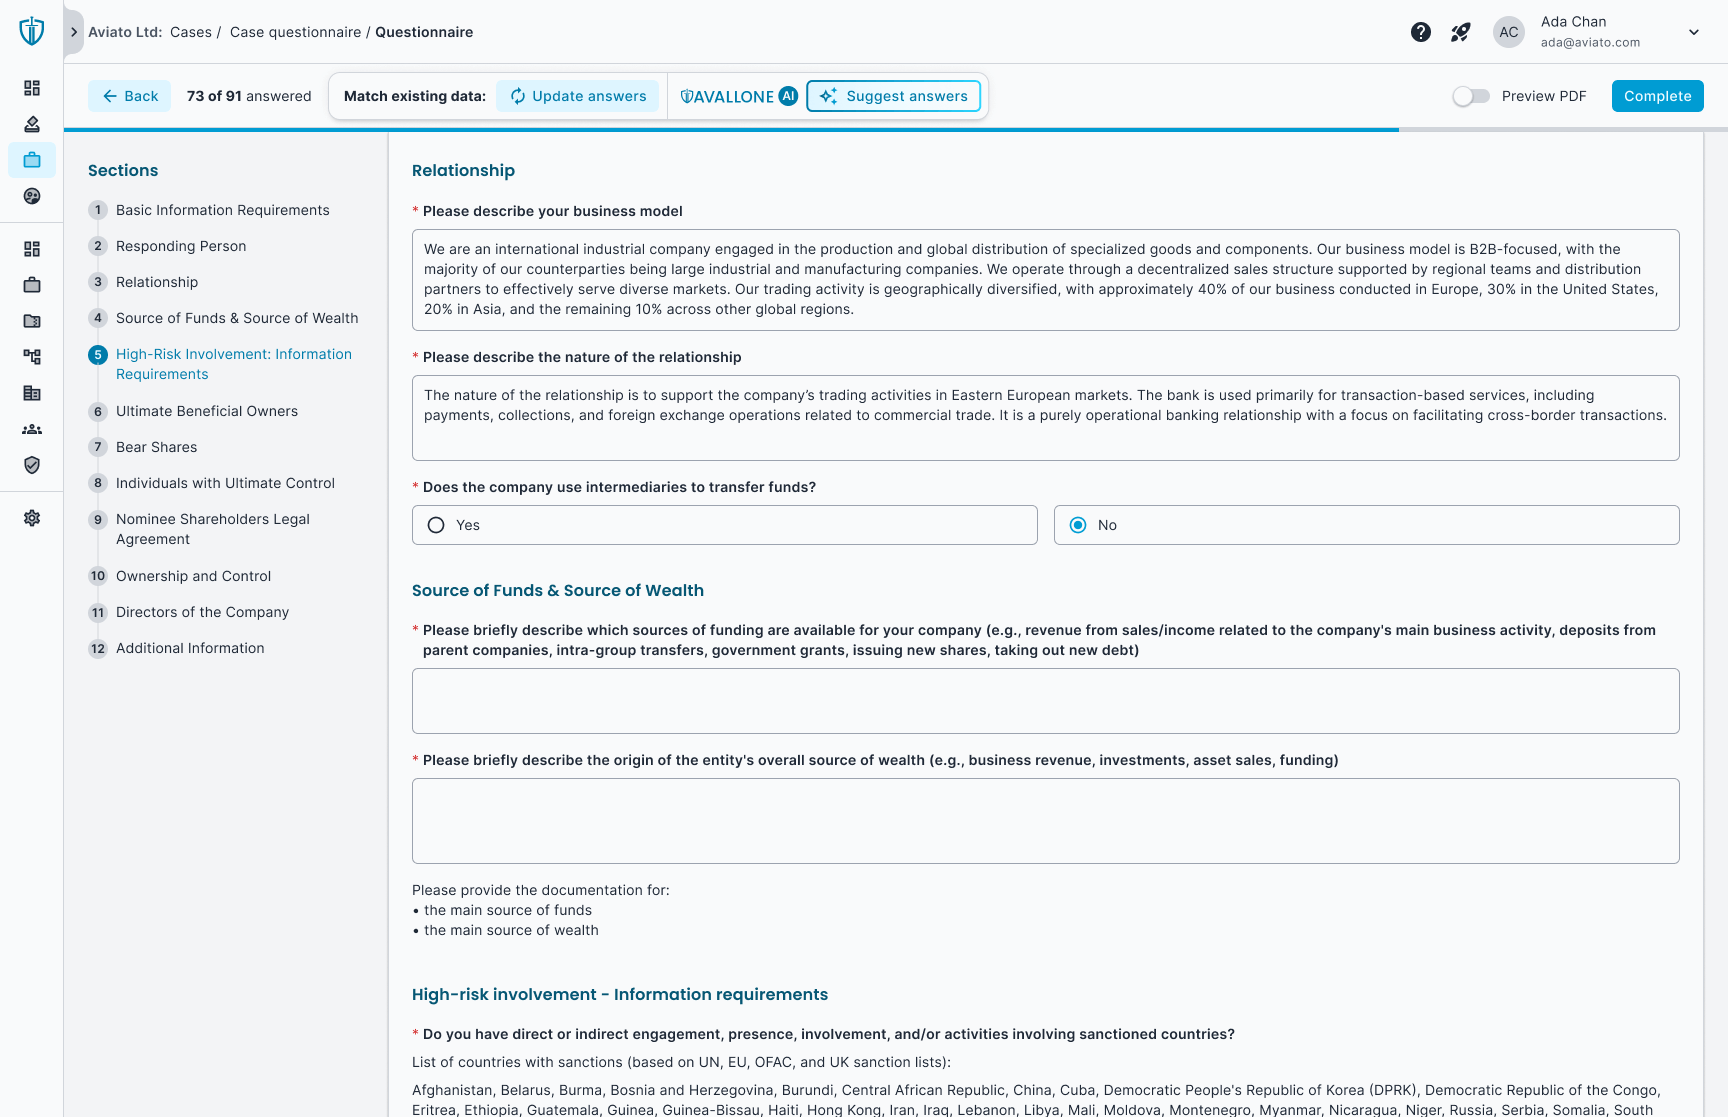
Task: Click the source of wealth text field
Action: coord(1045,820)
